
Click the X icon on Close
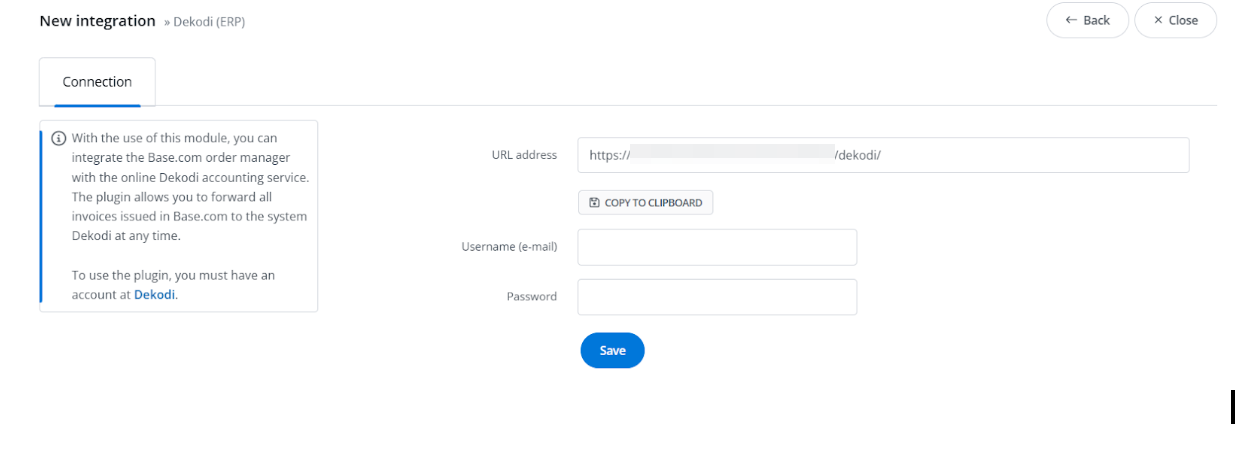[1158, 20]
